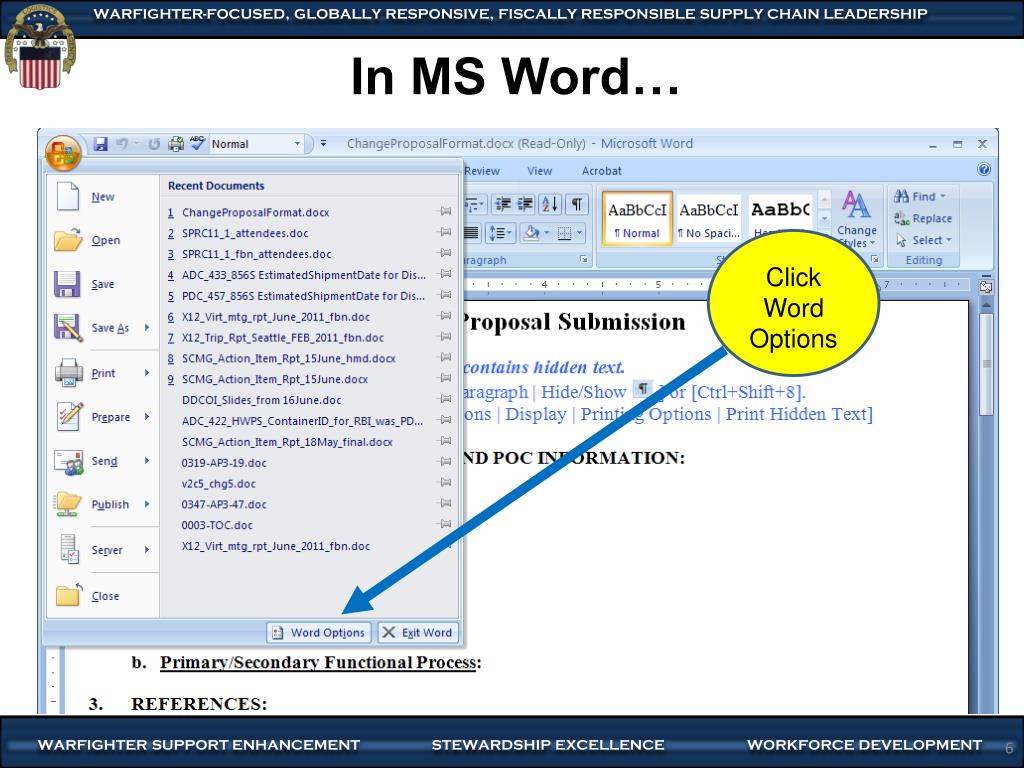
Task: Pin DDCOI_Slides_from 16June.doc recent entry
Action: [445, 399]
